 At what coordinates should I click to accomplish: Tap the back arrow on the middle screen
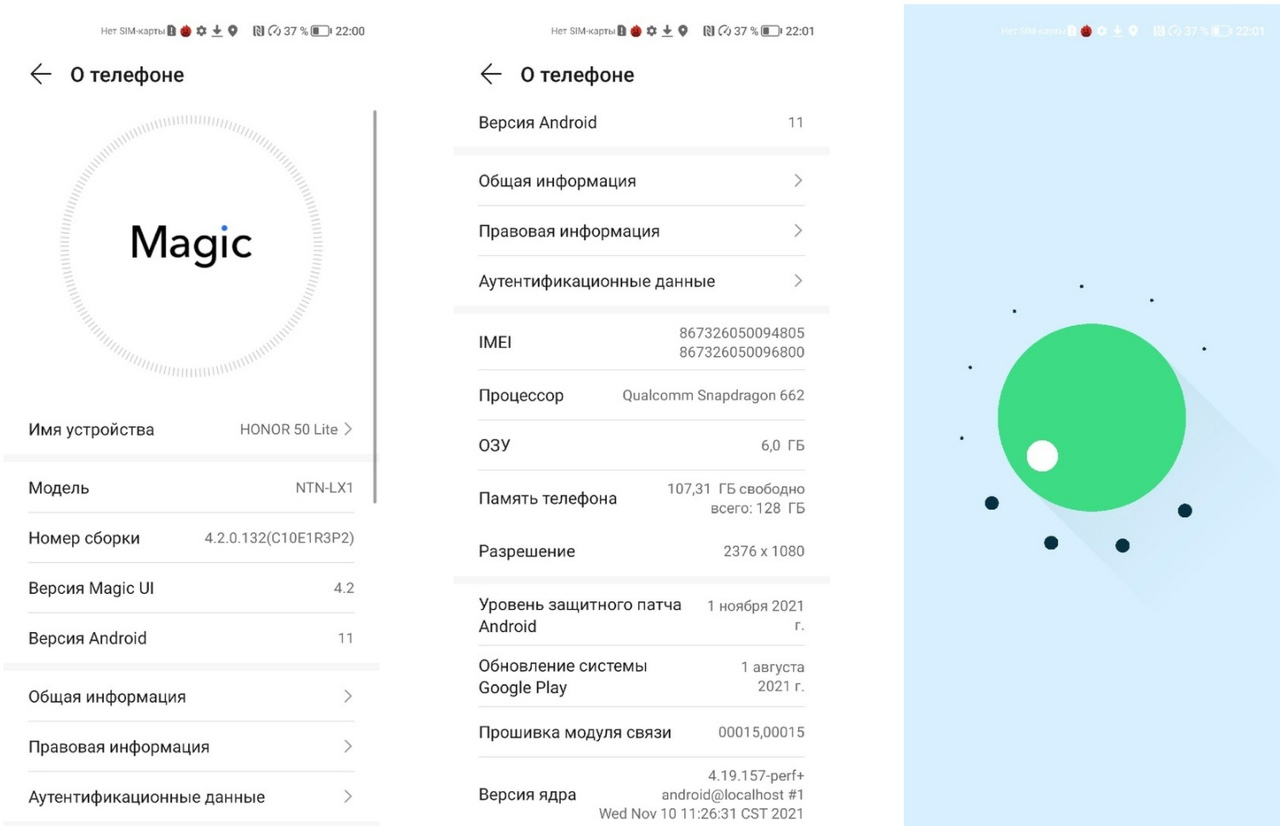[x=490, y=74]
